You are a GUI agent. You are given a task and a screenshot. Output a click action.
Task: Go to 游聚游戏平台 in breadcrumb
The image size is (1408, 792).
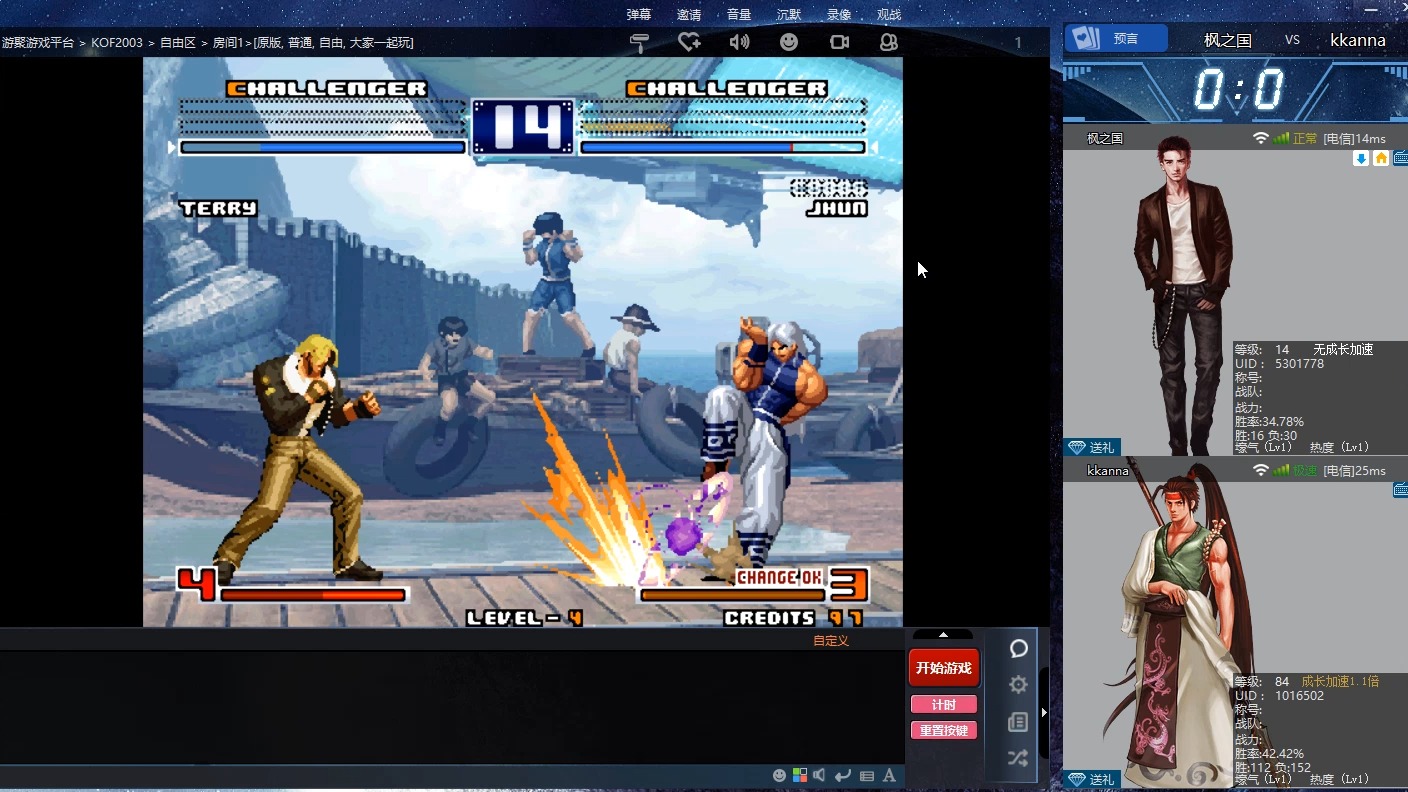38,42
